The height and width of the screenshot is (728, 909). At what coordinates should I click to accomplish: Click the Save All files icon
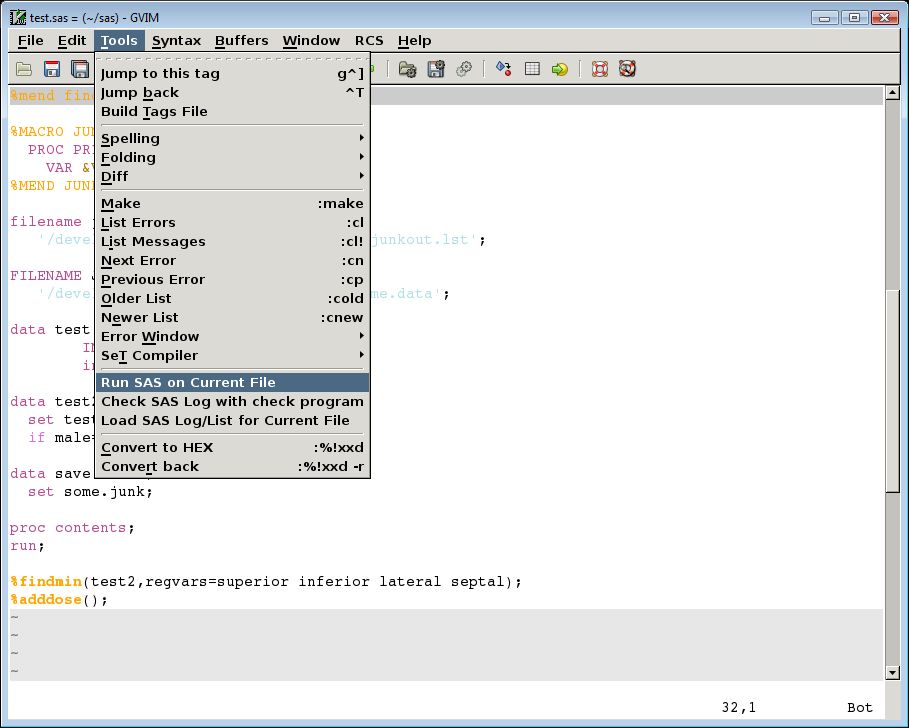[80, 70]
